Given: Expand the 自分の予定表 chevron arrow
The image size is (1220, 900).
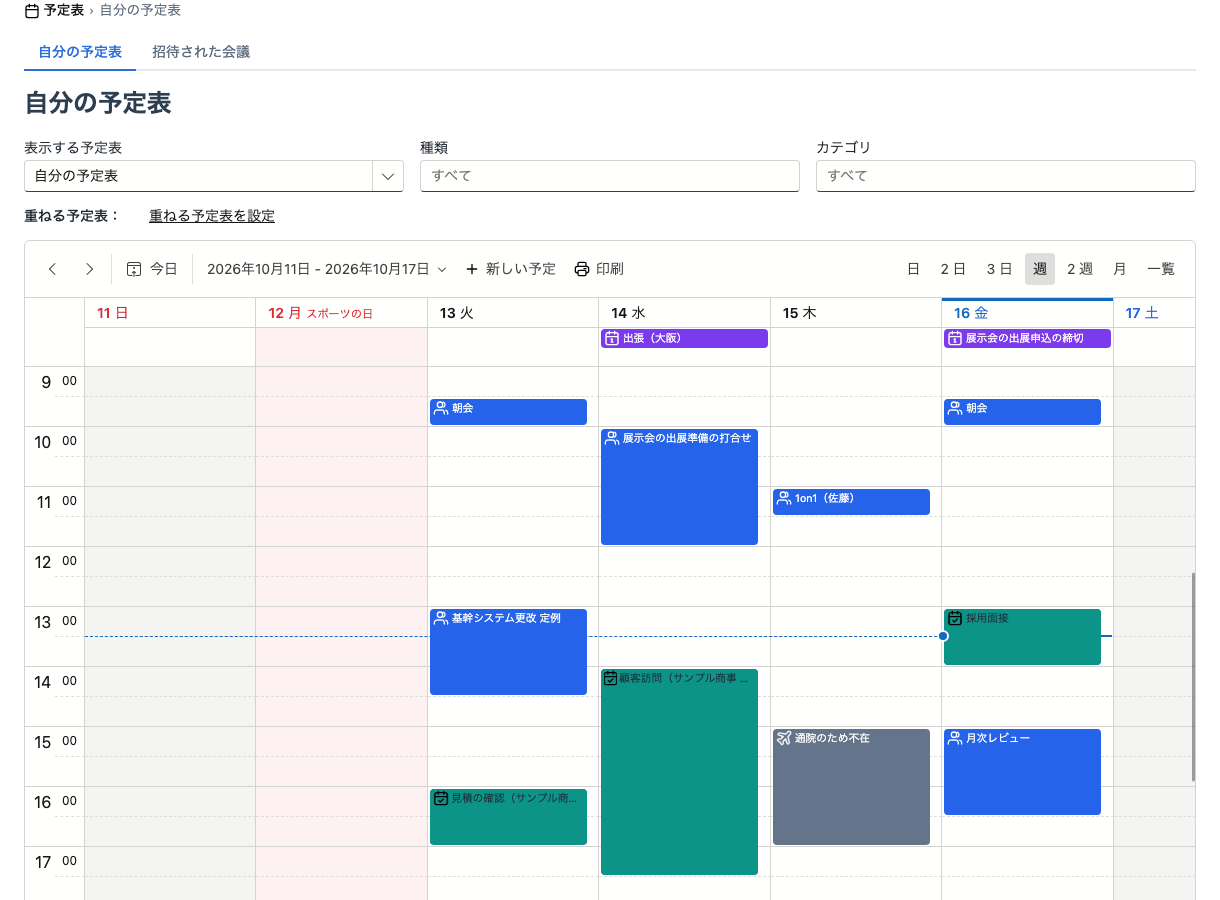Looking at the screenshot, I should [387, 176].
